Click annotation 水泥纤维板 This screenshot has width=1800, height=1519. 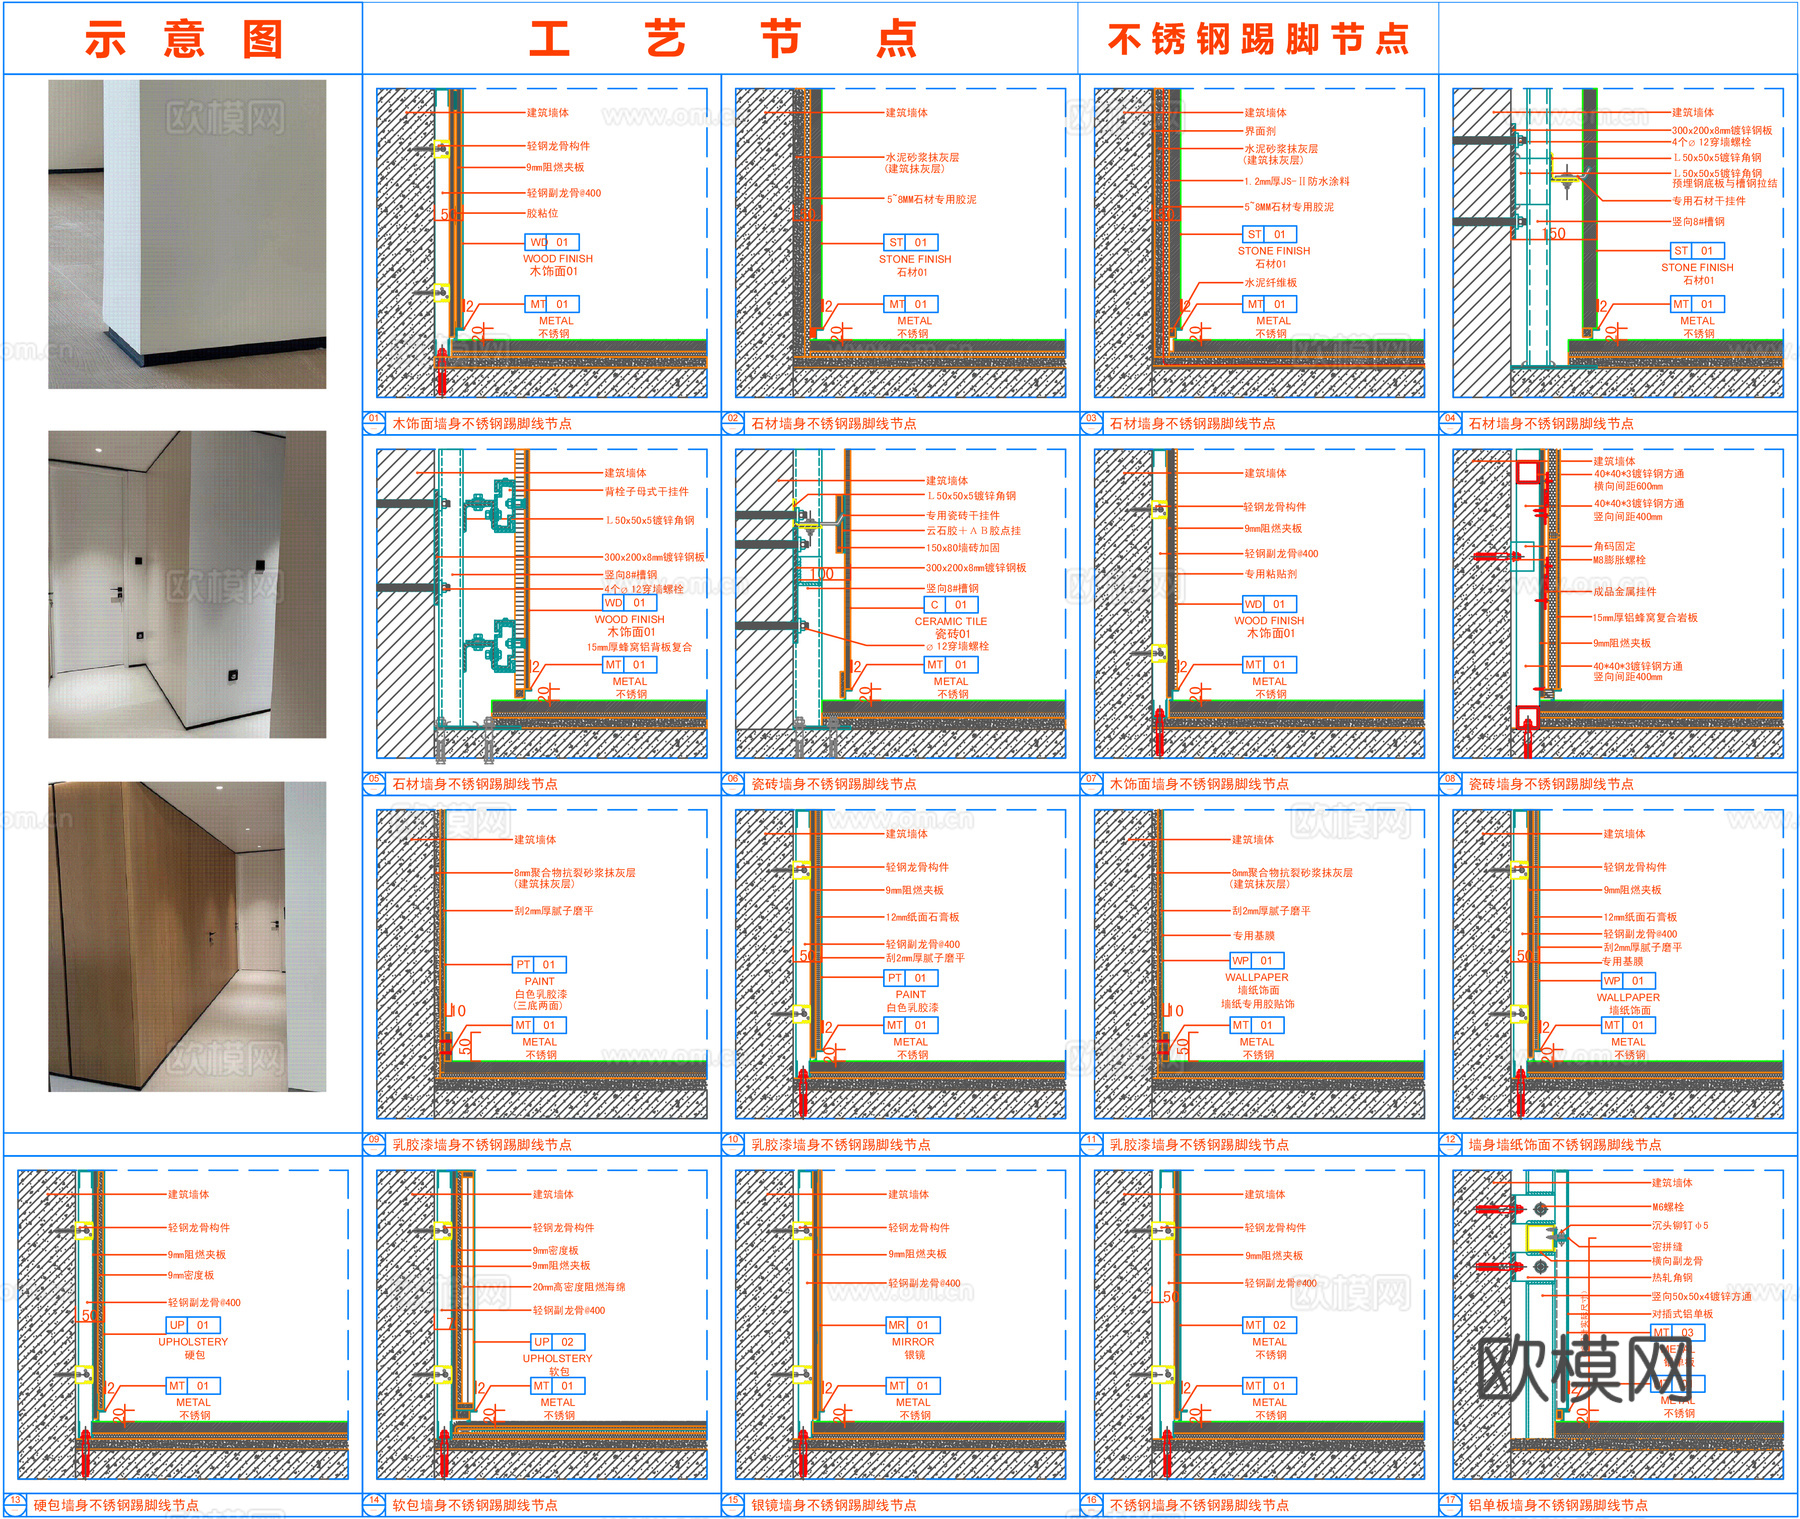pyautogui.click(x=1270, y=283)
